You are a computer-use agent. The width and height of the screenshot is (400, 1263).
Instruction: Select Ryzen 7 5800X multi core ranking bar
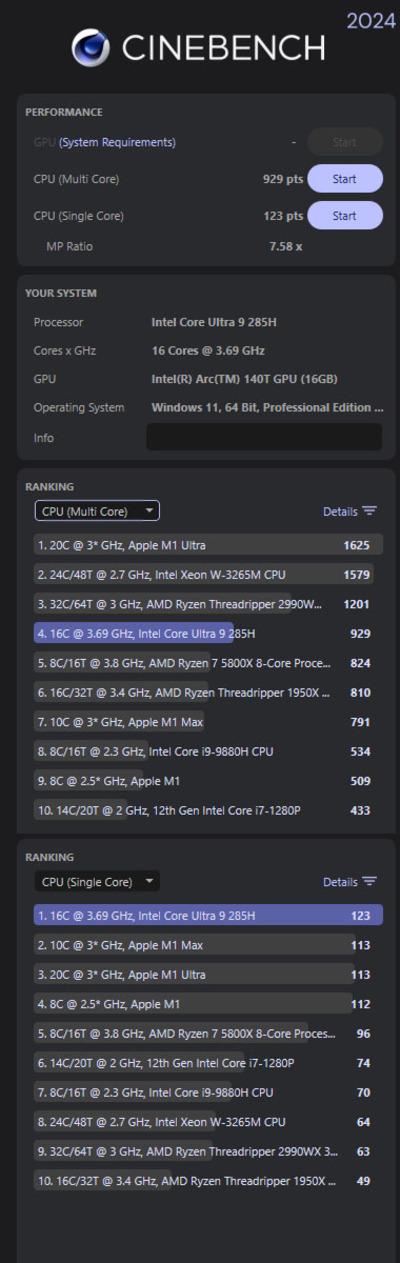point(208,663)
